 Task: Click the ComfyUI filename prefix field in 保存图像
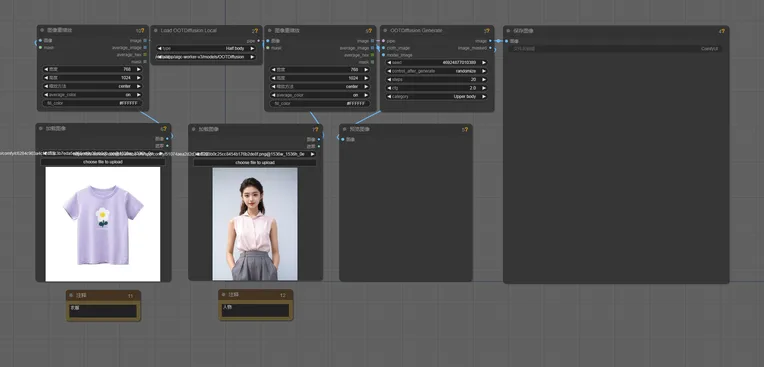point(615,49)
